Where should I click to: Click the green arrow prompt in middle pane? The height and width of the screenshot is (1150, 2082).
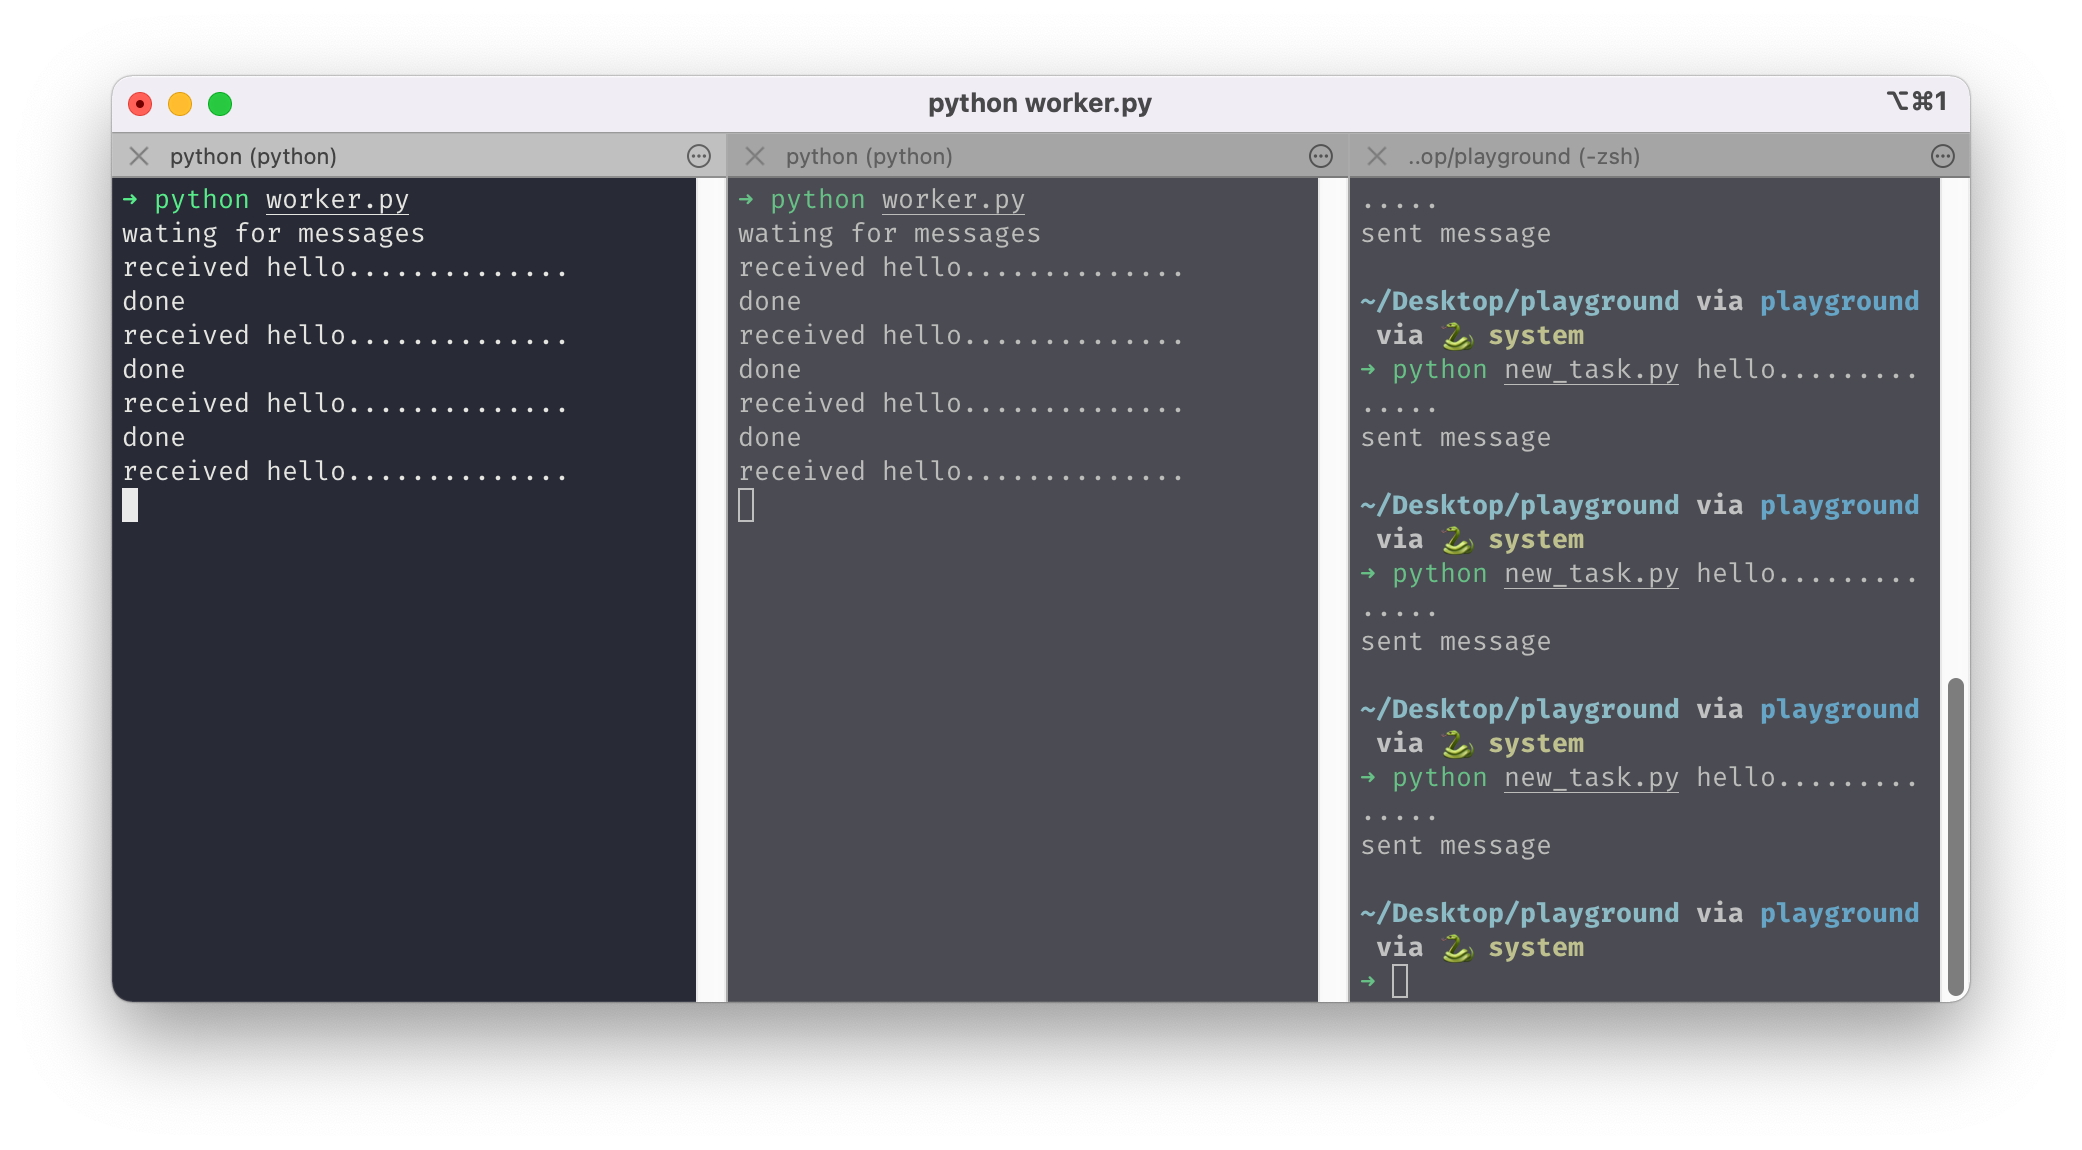click(x=746, y=200)
